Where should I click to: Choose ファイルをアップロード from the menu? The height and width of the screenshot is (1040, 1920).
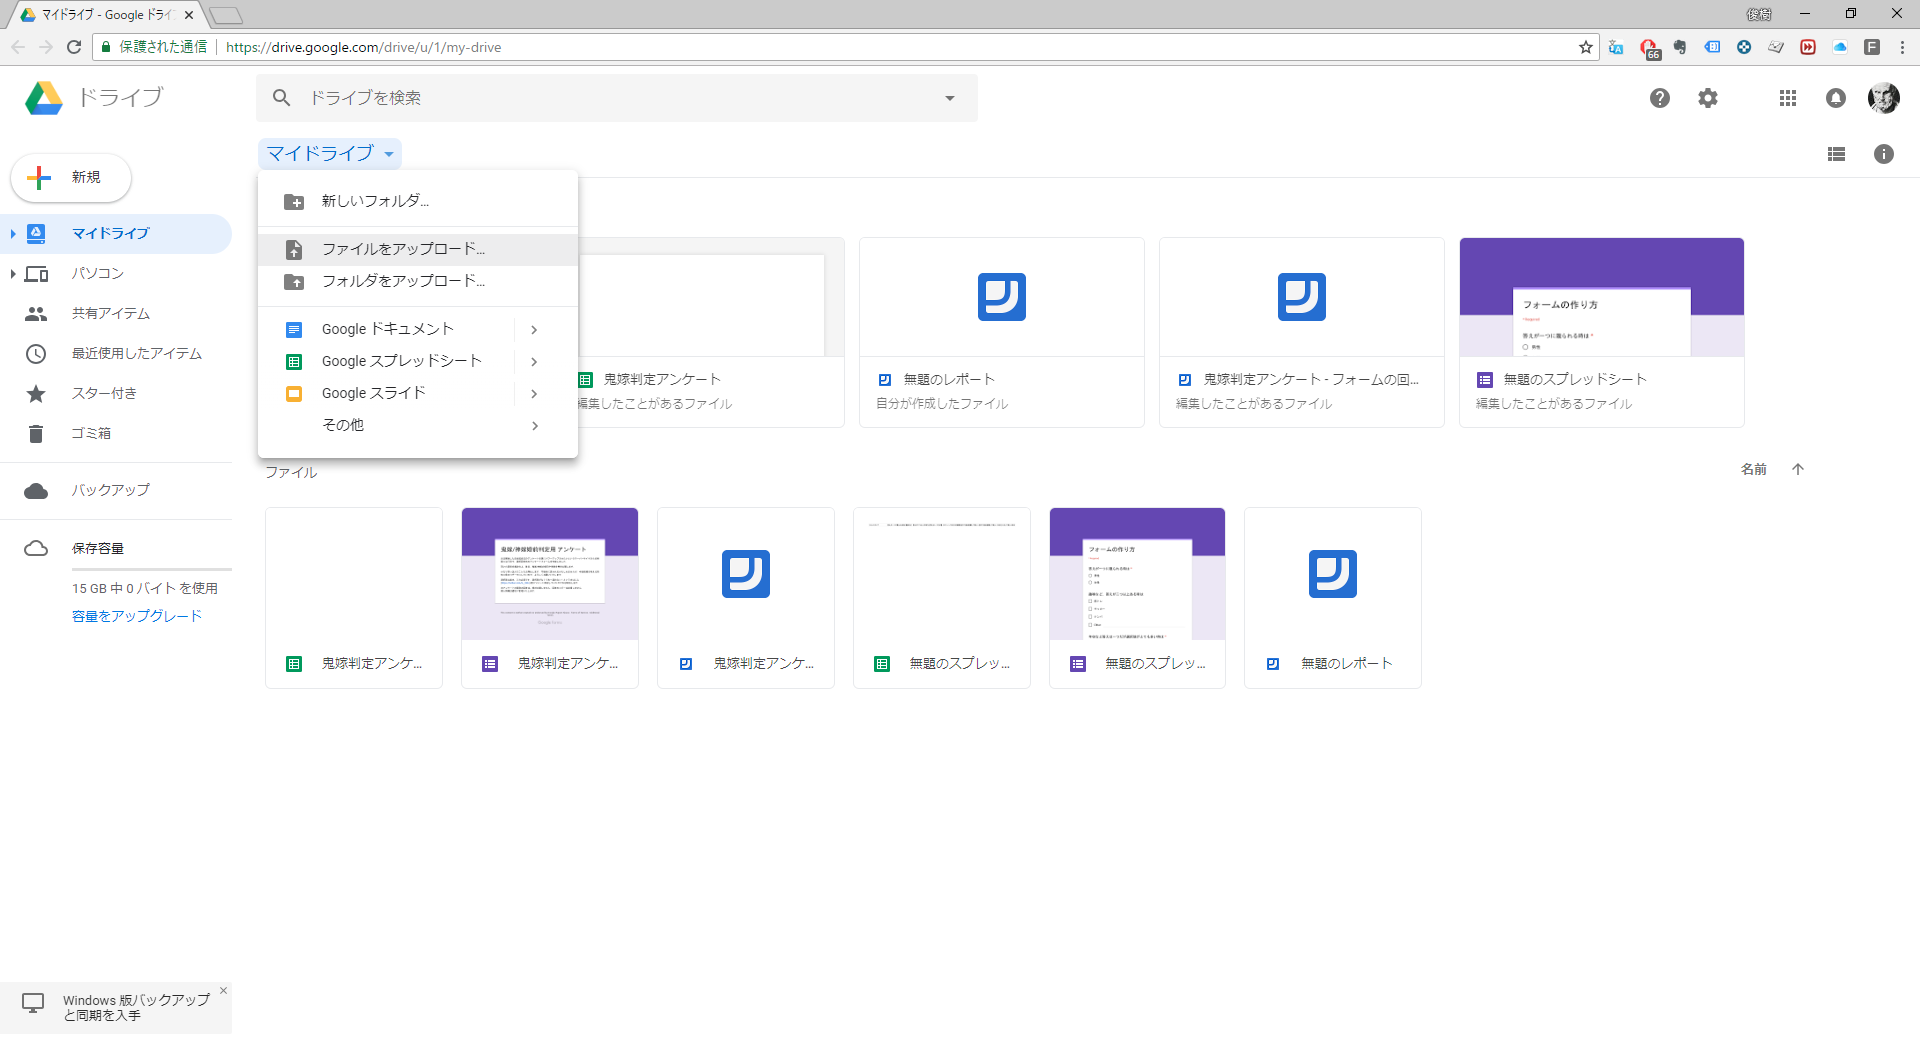pyautogui.click(x=403, y=249)
